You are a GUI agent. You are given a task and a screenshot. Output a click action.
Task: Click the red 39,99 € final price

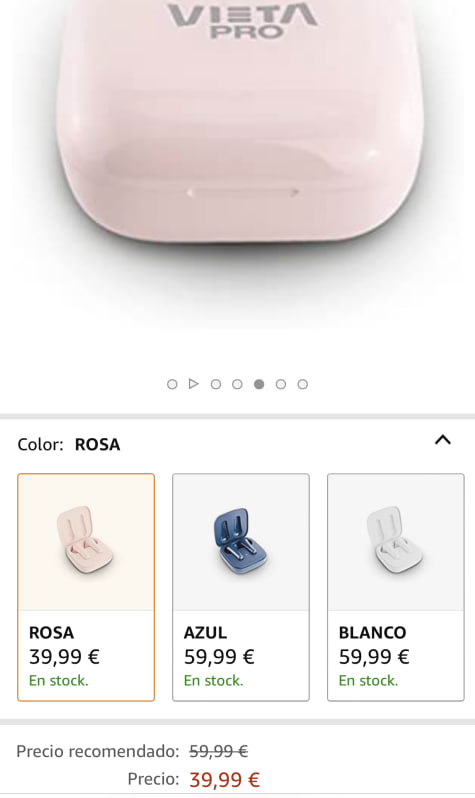click(x=225, y=779)
